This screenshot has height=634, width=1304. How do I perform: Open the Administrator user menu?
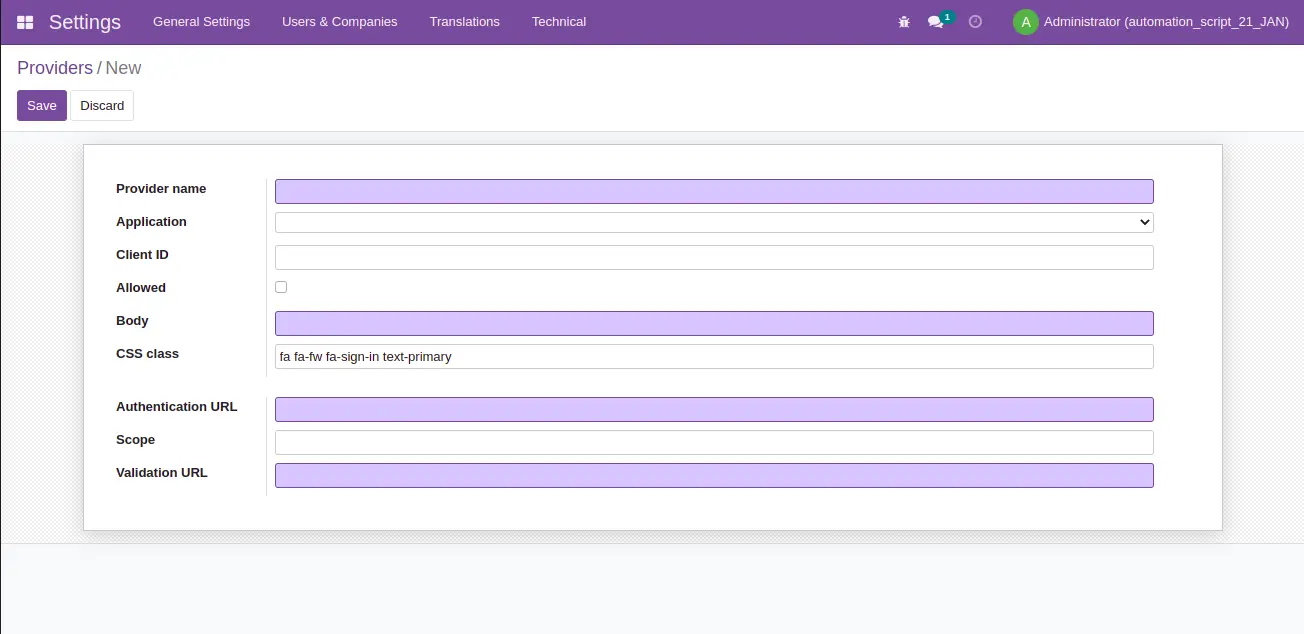pyautogui.click(x=1165, y=22)
